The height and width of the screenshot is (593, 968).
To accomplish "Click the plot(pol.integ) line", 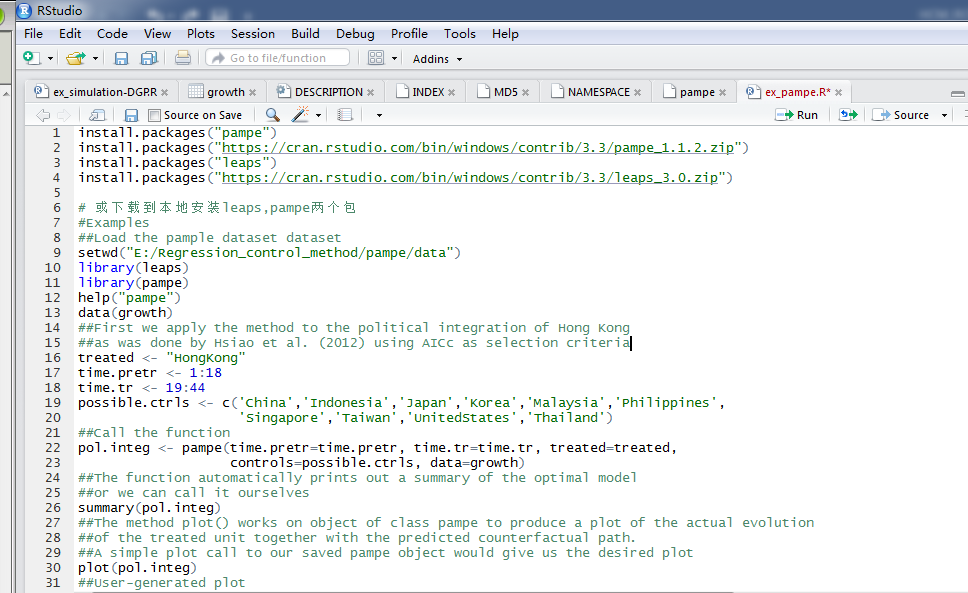I will pyautogui.click(x=138, y=567).
